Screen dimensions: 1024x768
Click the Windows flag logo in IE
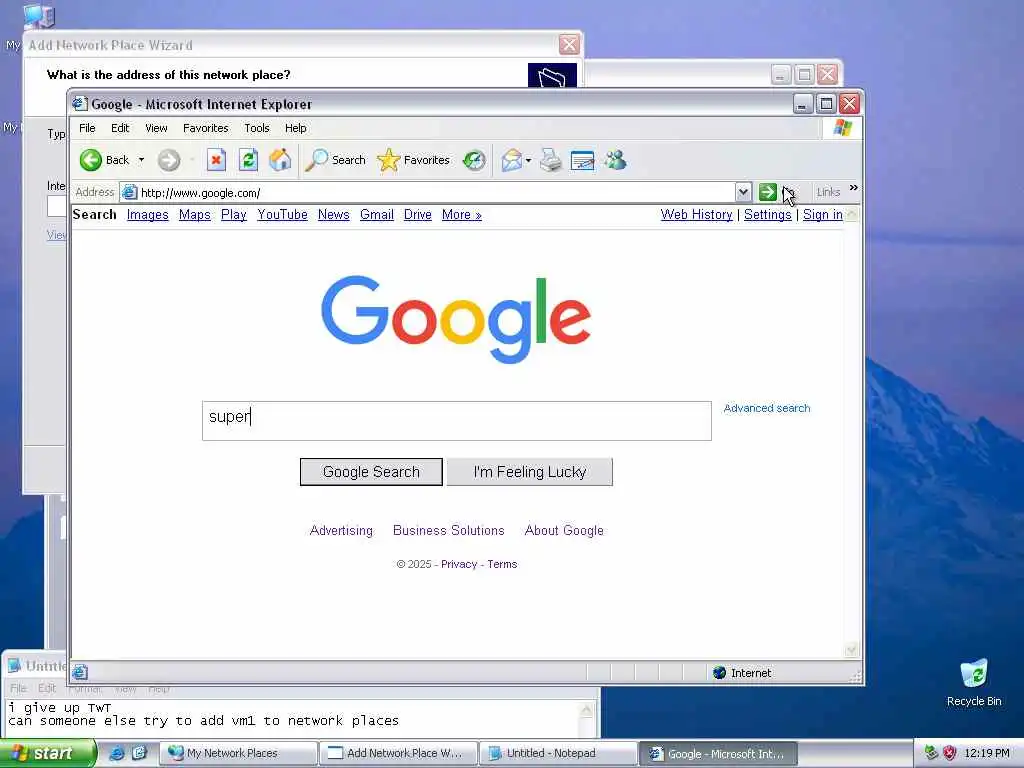[842, 128]
